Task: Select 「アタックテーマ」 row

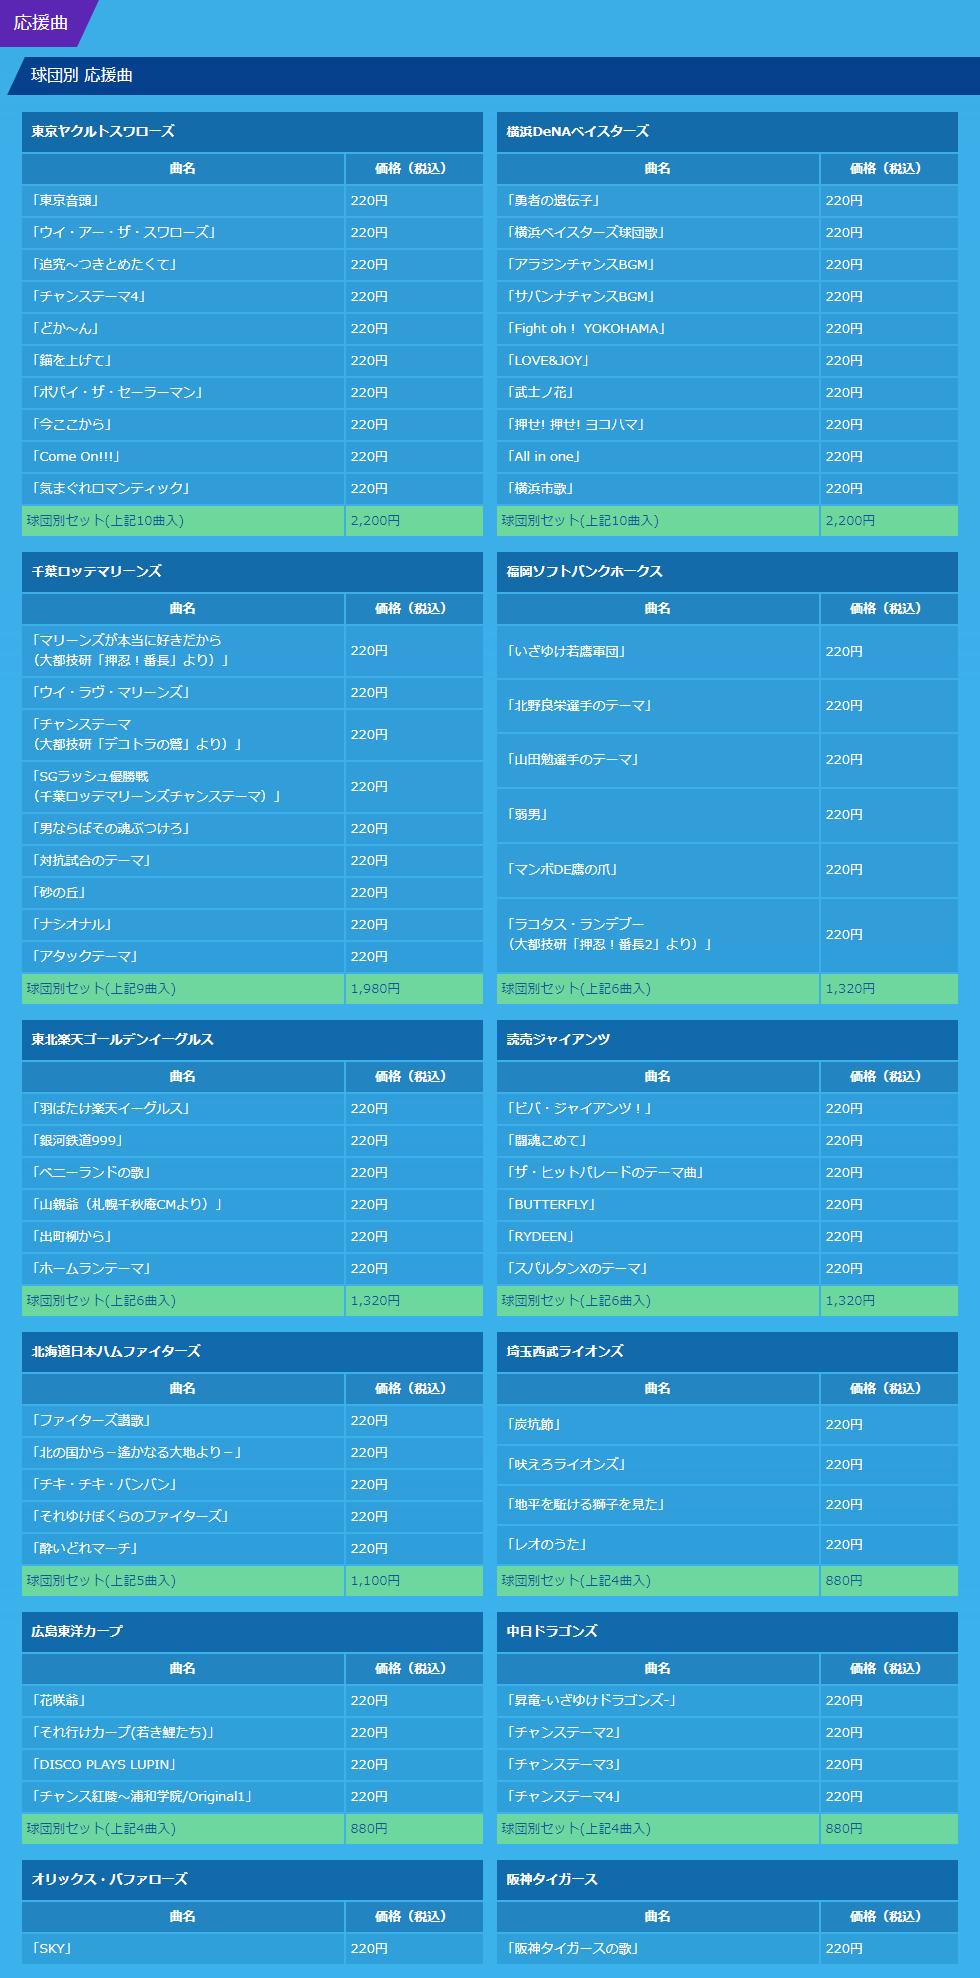Action: (252, 957)
